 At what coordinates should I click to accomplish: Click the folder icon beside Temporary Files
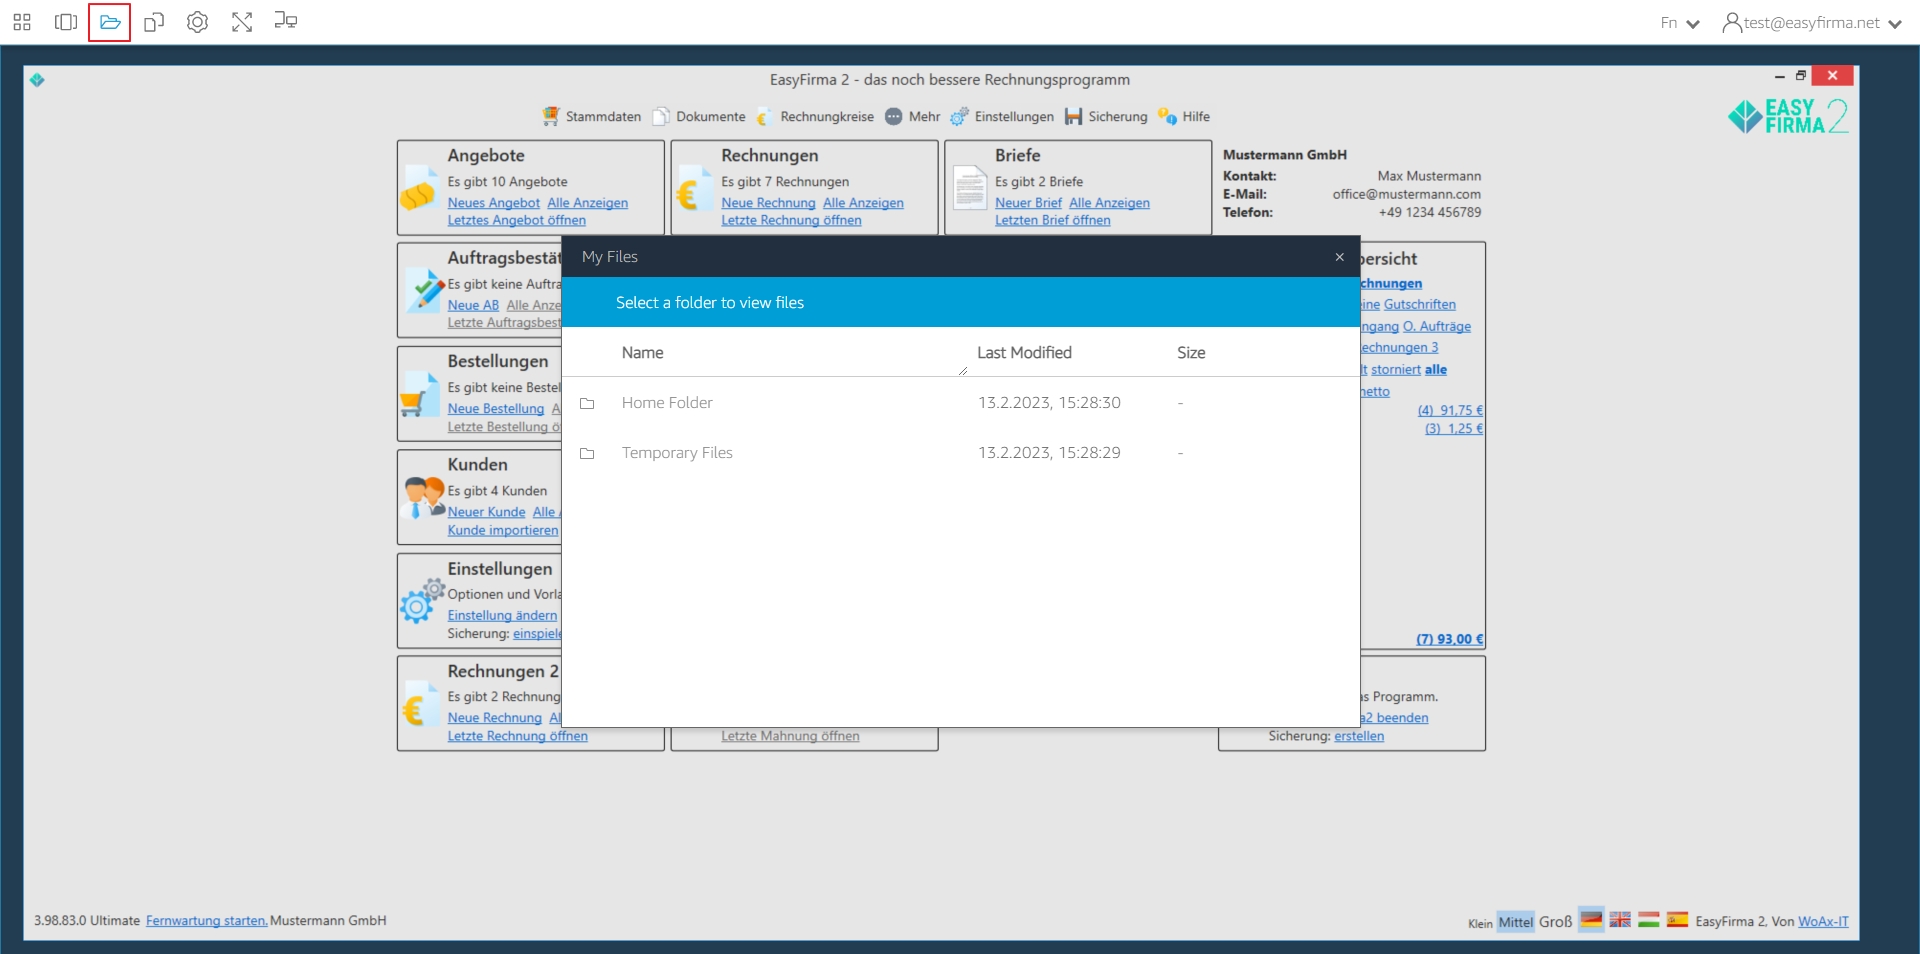click(x=587, y=454)
